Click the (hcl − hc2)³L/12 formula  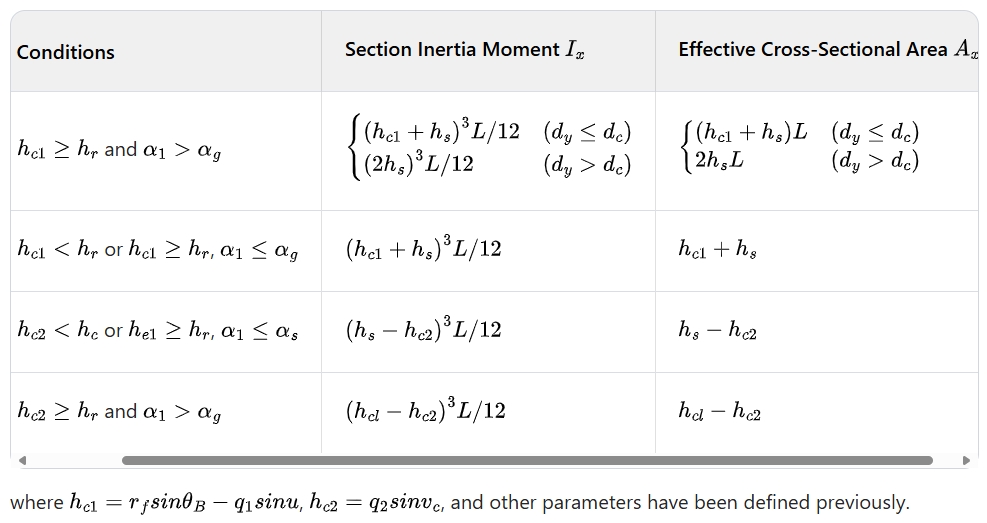click(x=426, y=410)
